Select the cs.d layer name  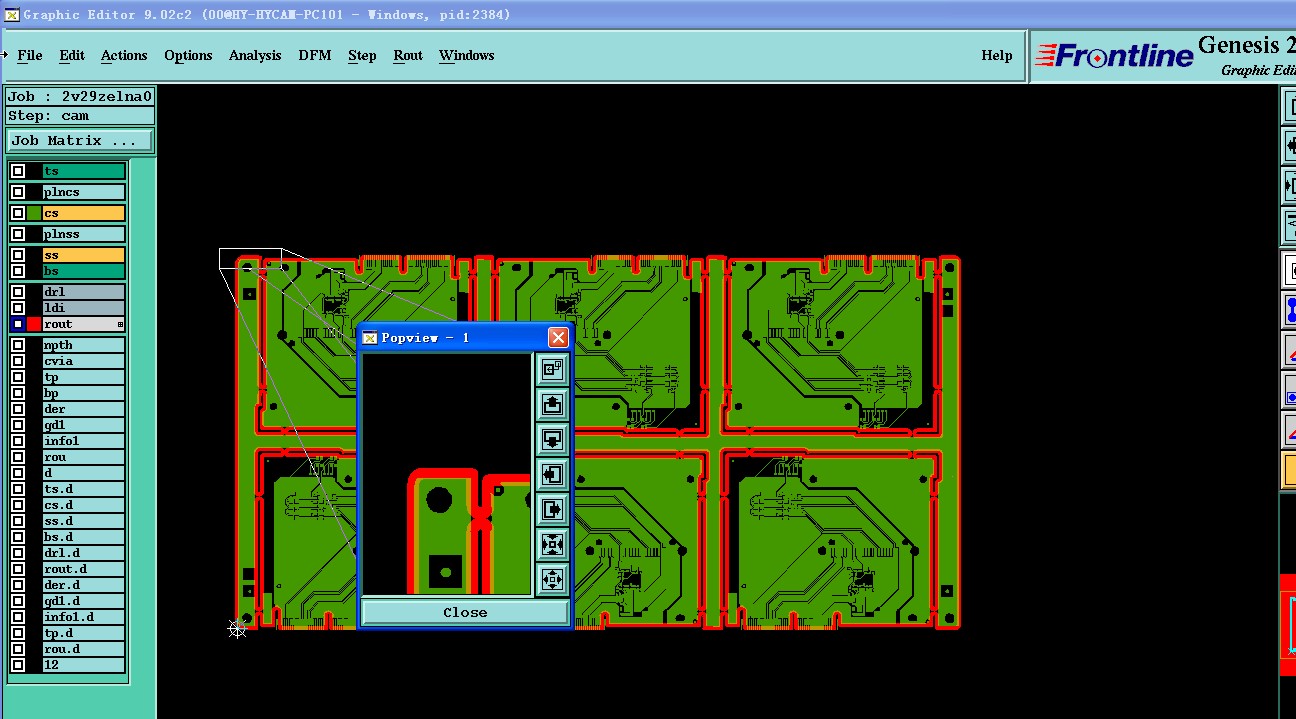tap(84, 505)
